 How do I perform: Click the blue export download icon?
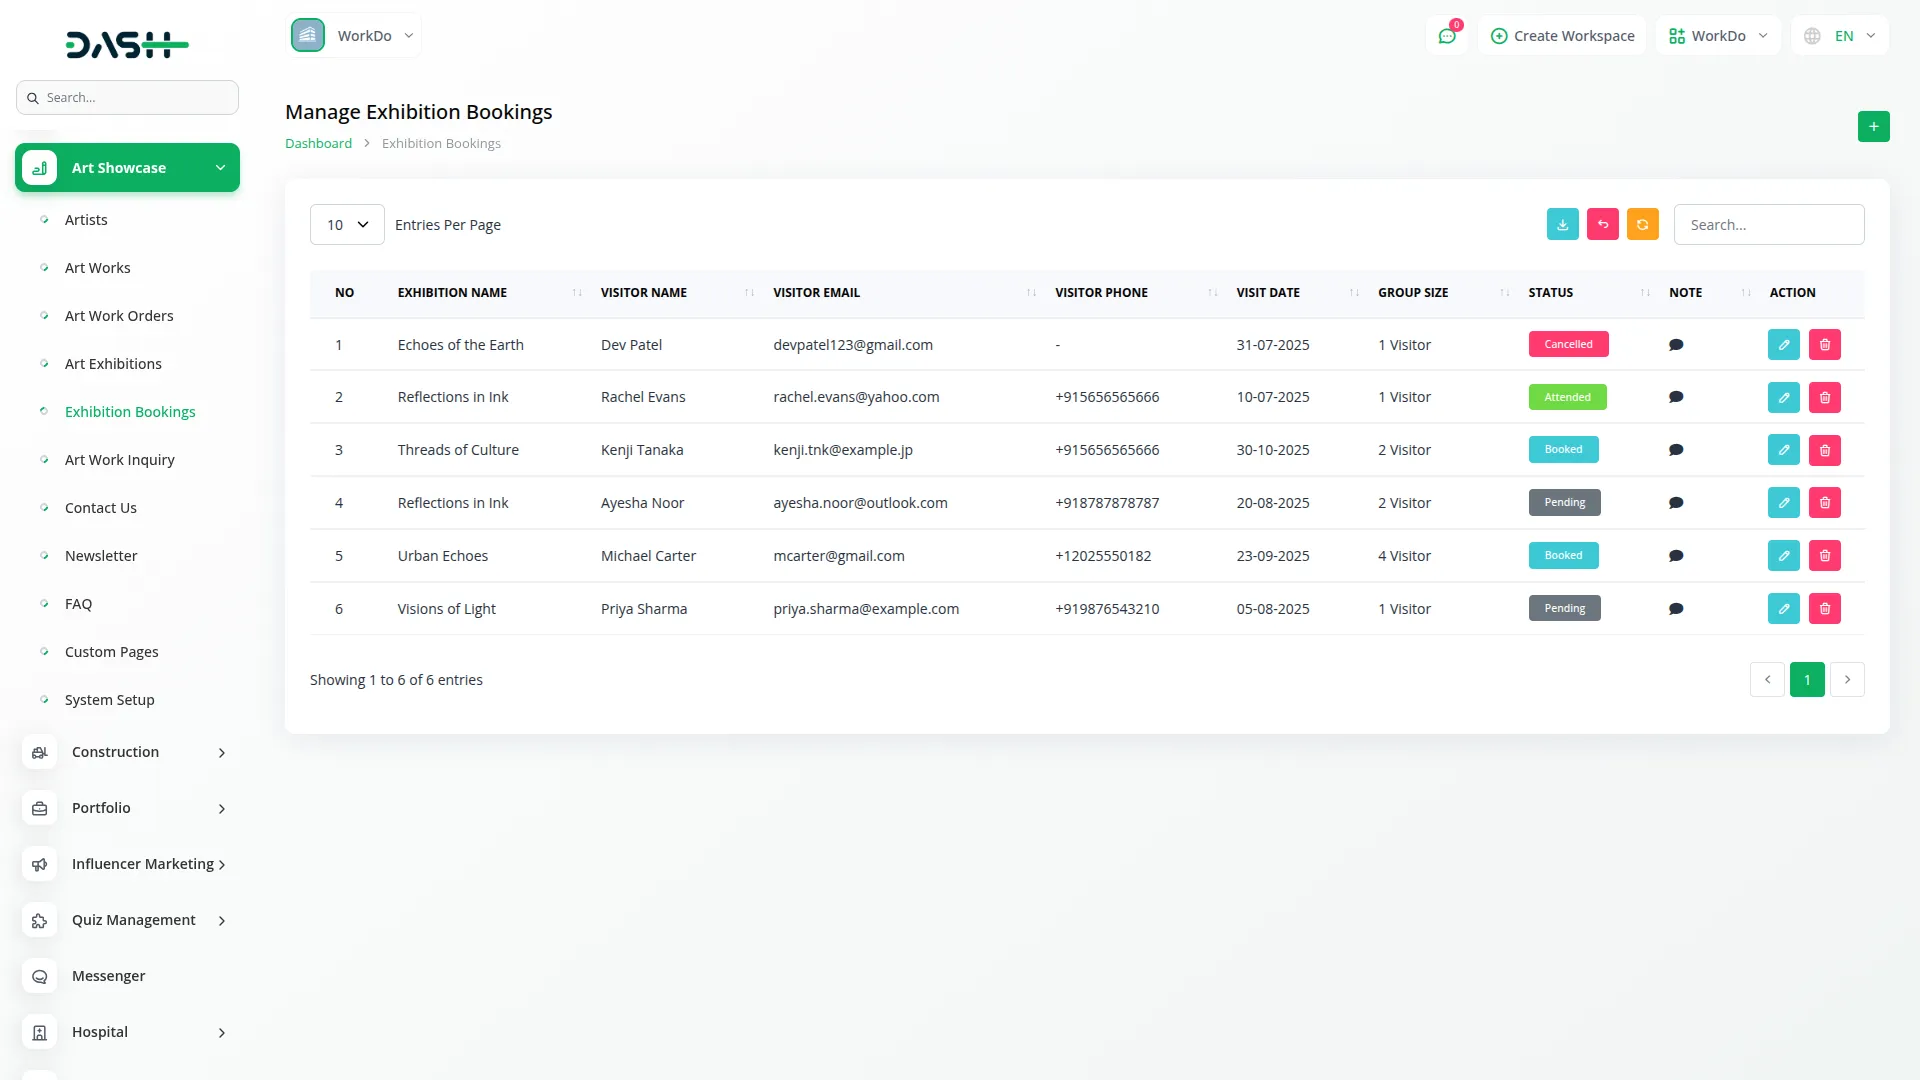(1562, 225)
